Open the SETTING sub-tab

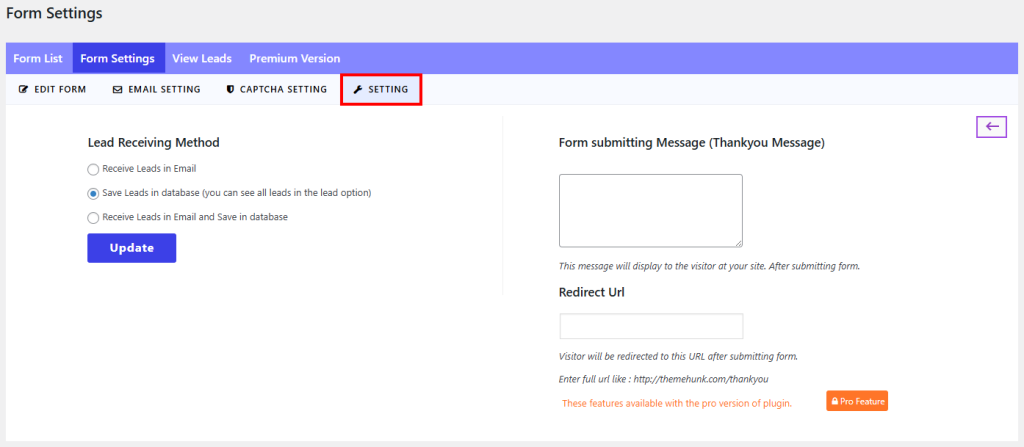click(x=381, y=90)
